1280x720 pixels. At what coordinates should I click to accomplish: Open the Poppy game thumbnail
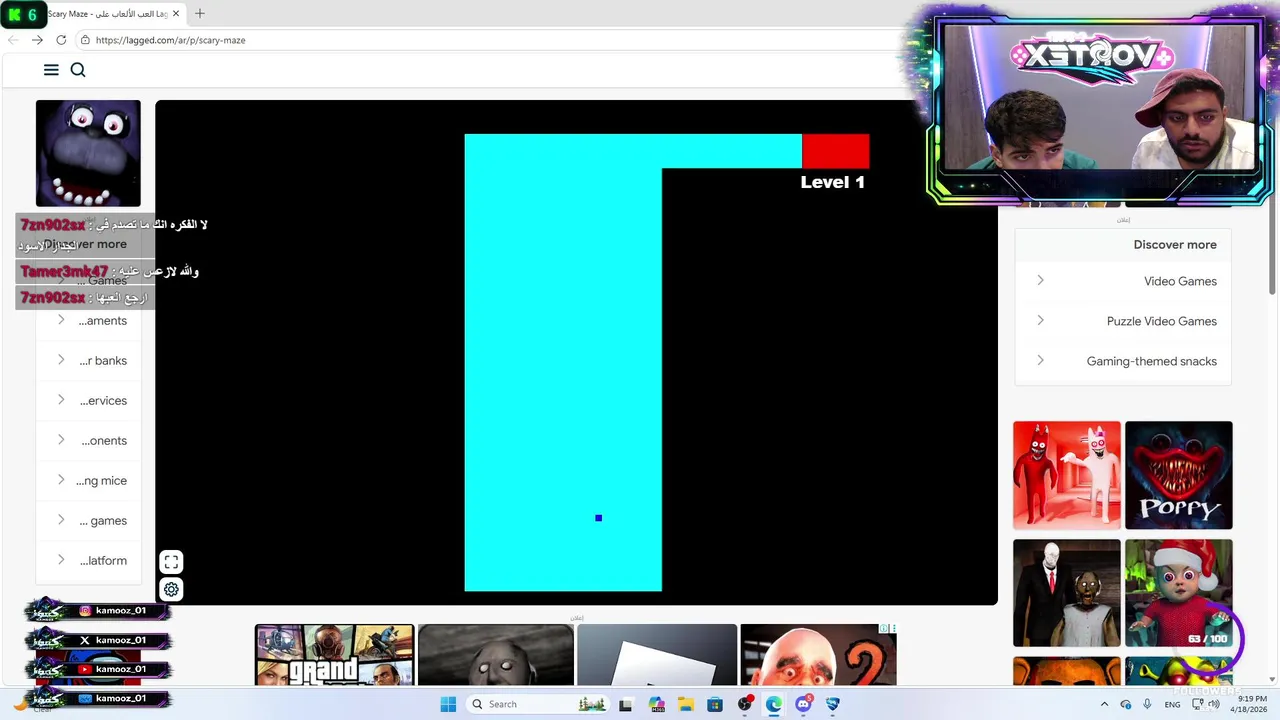point(1178,475)
